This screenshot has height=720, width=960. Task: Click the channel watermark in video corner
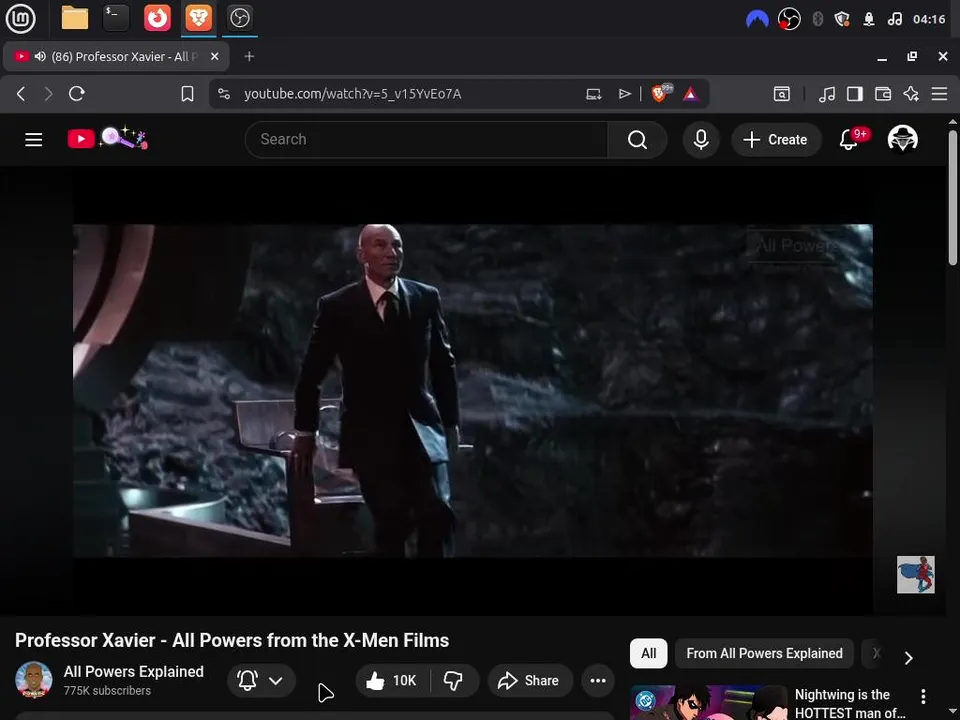tap(915, 574)
